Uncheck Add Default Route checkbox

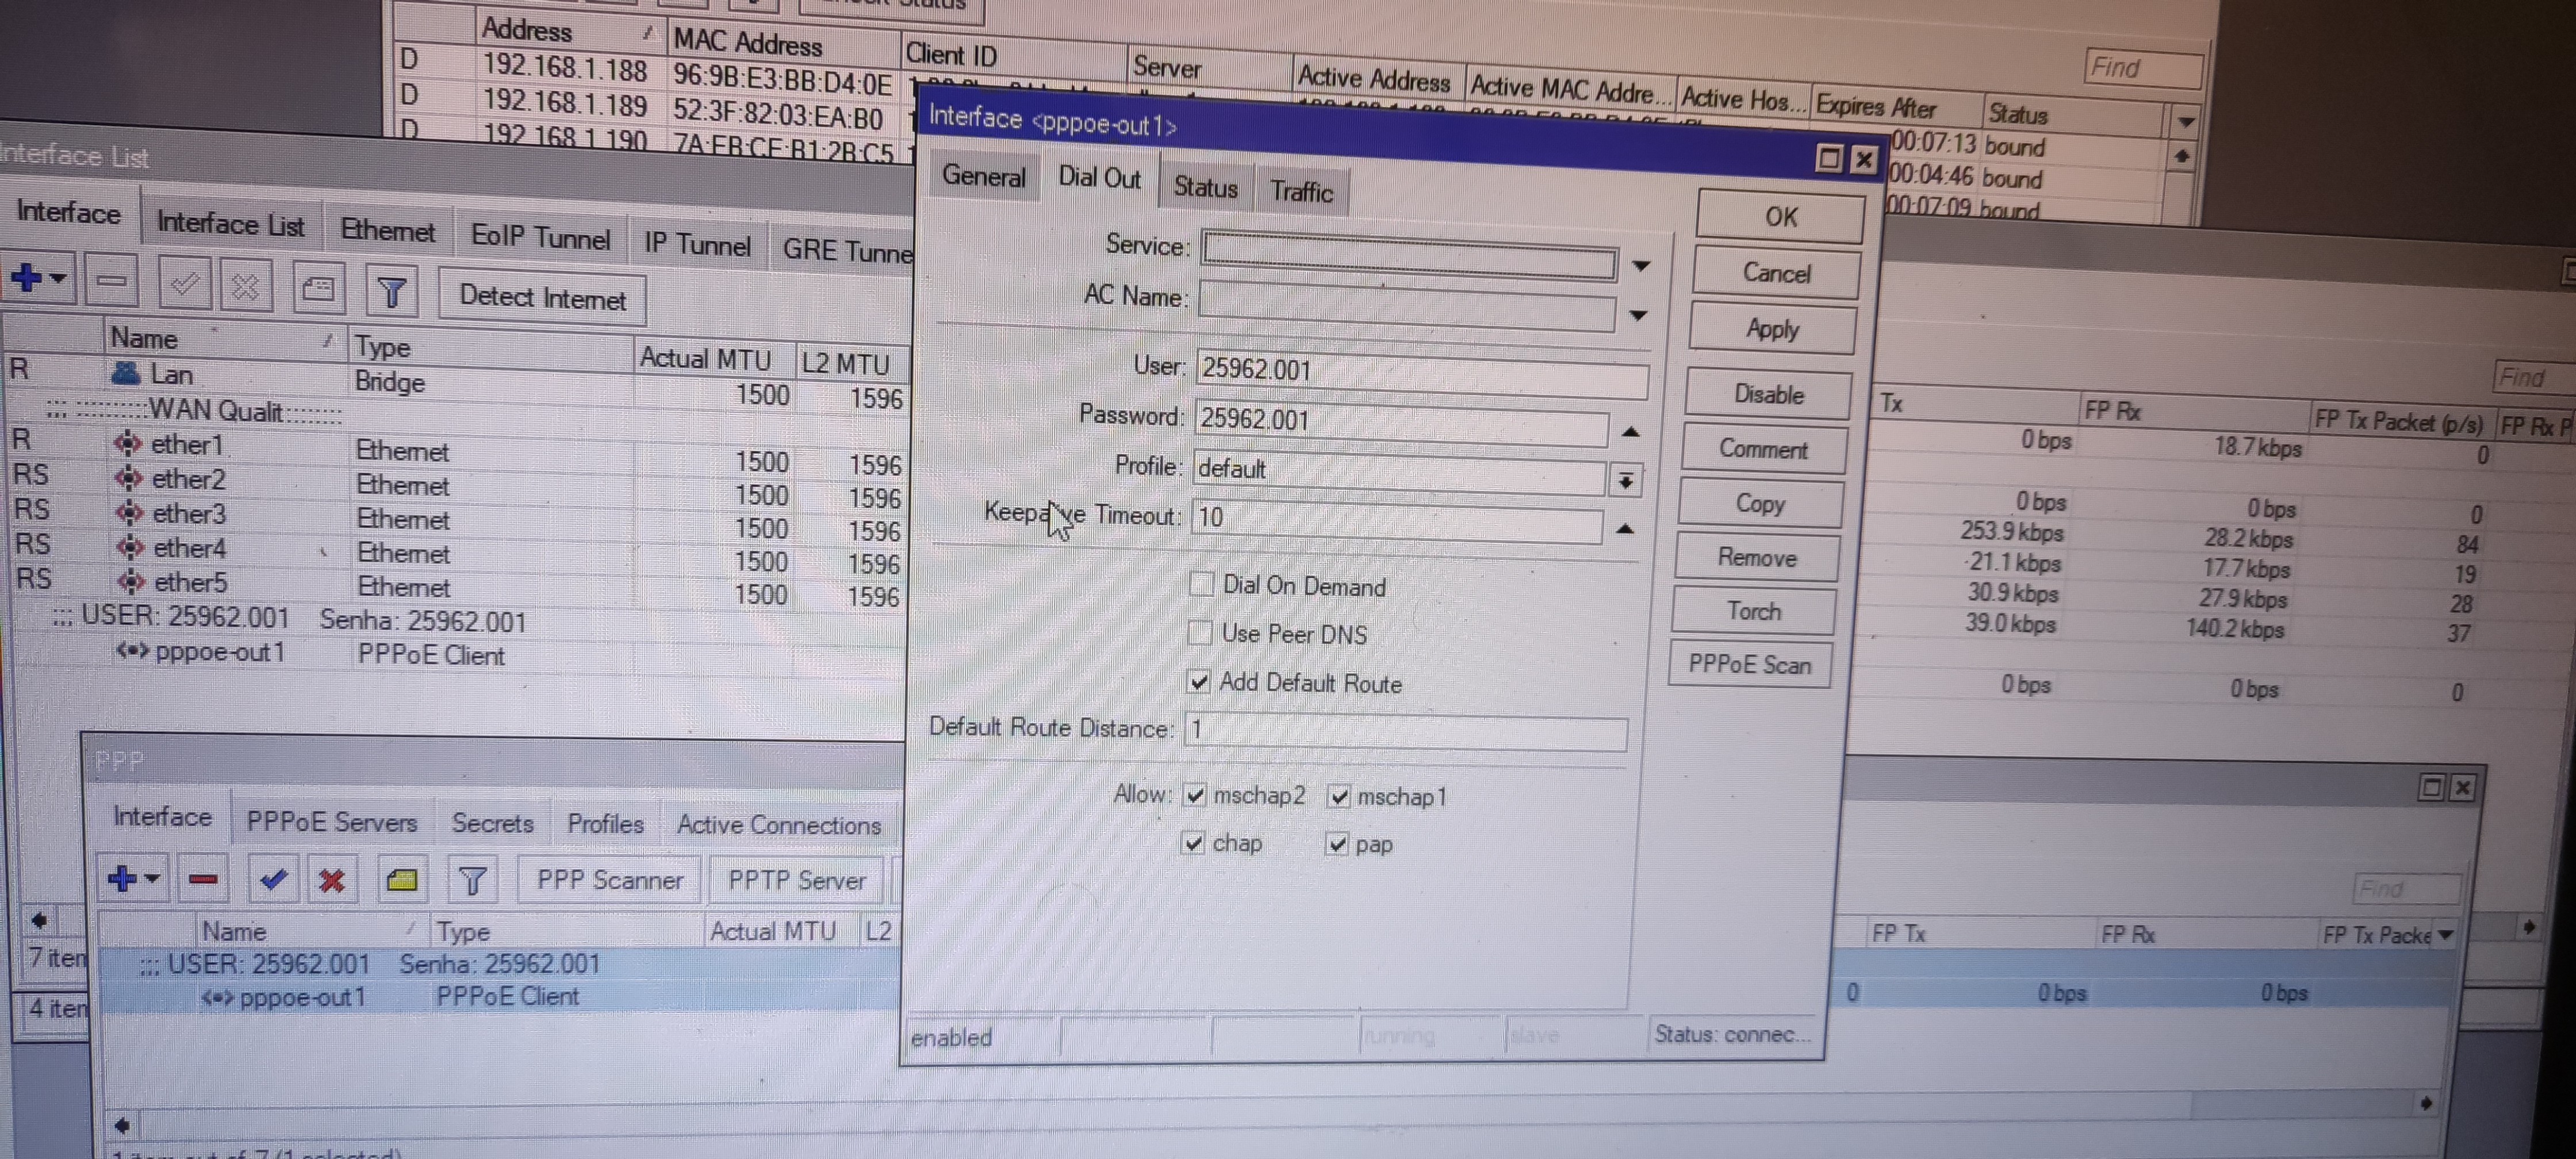(x=1199, y=682)
